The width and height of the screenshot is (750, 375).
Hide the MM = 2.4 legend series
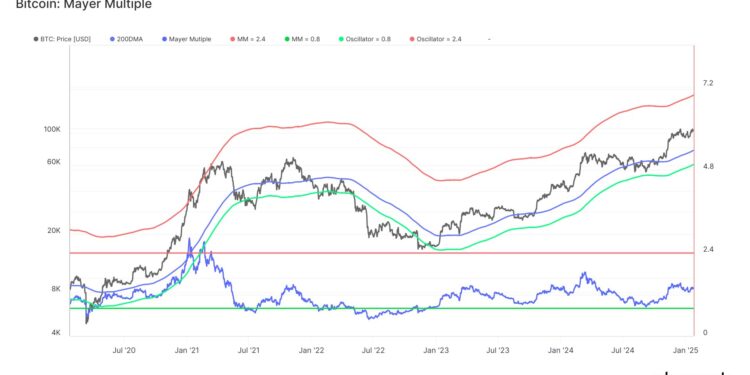(248, 39)
